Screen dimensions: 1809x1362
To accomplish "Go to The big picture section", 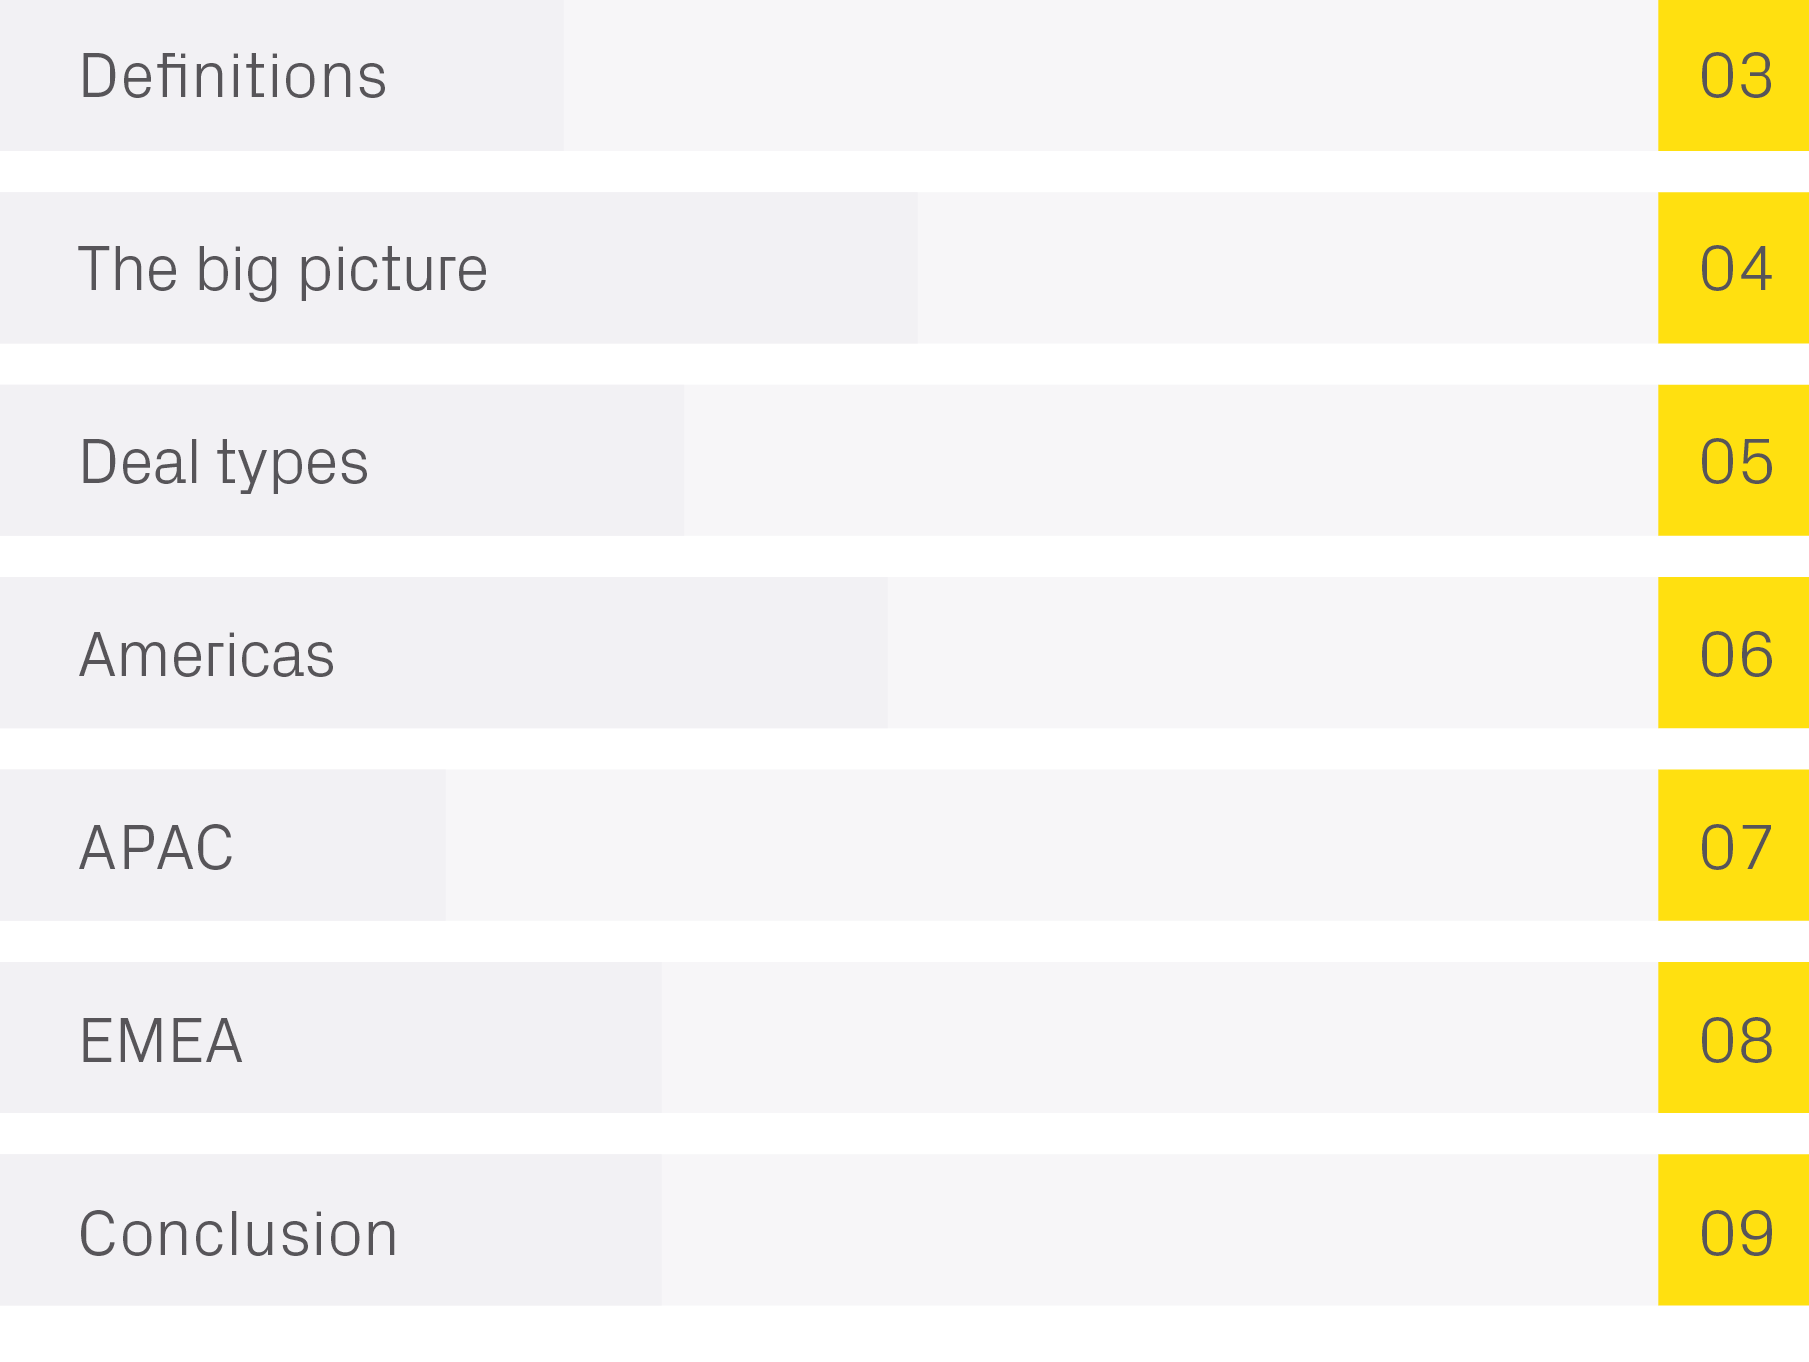I will click(283, 268).
